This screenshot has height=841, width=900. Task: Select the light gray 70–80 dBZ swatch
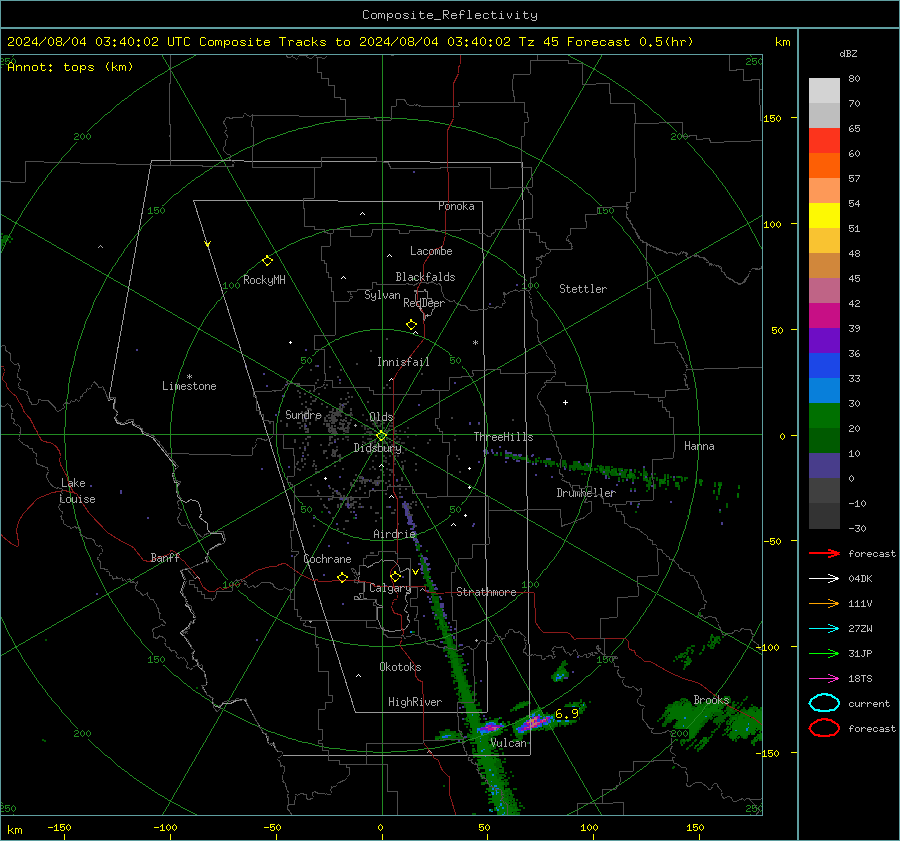[824, 90]
